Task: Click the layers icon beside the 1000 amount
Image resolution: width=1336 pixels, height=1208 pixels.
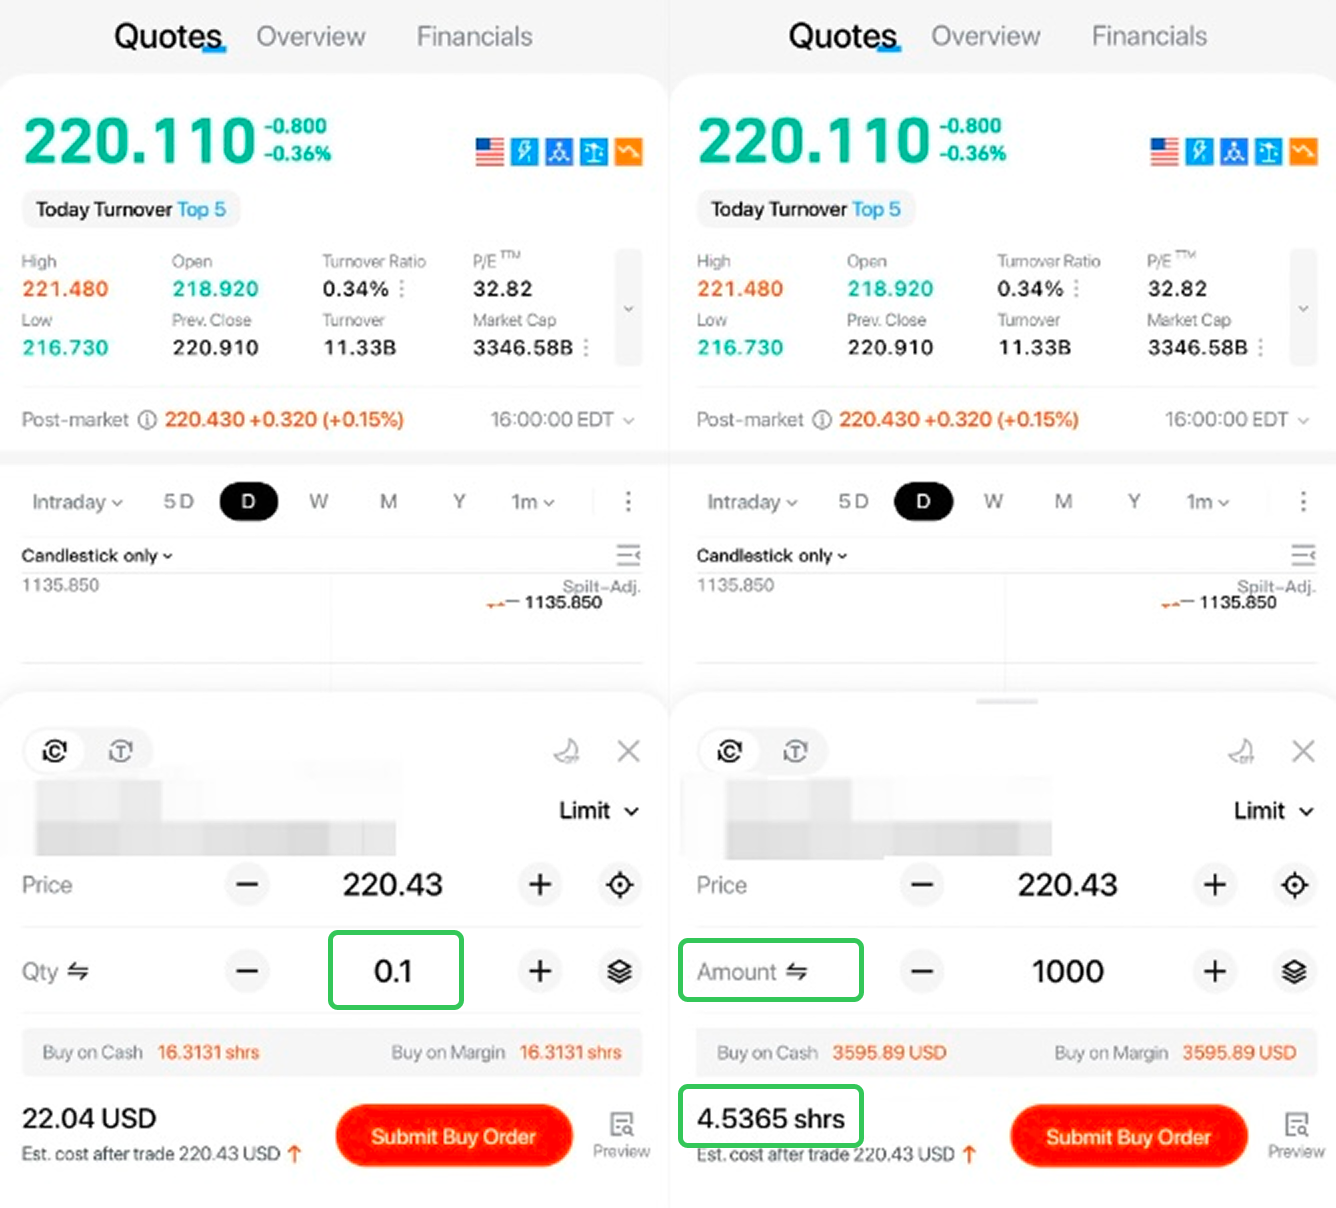Action: [1294, 971]
